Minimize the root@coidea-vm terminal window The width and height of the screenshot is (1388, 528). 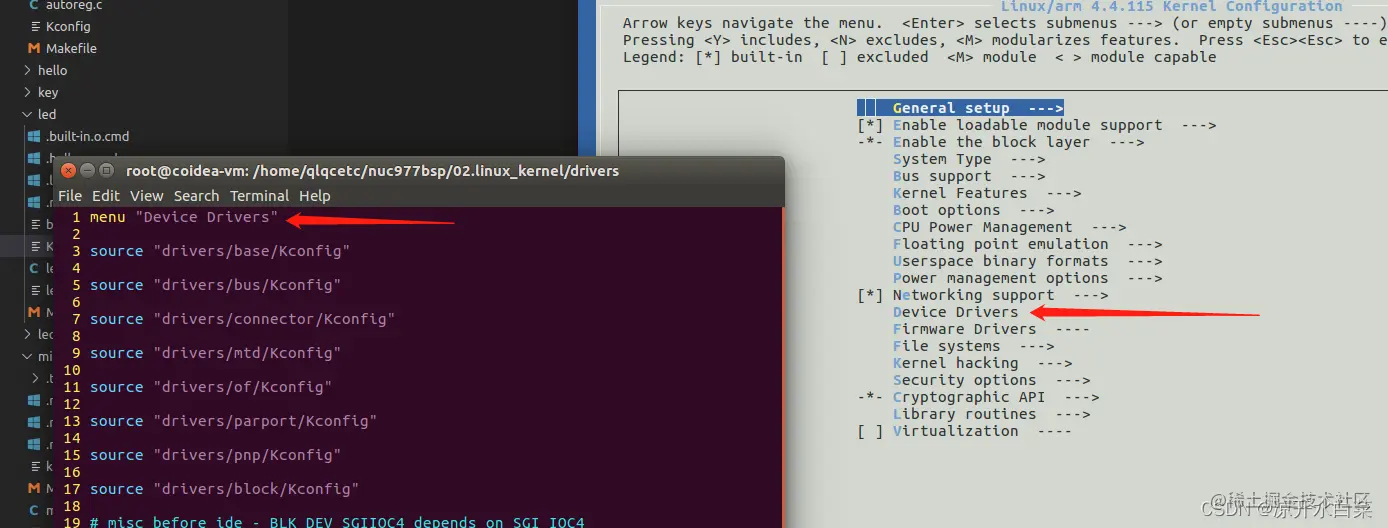pos(87,171)
